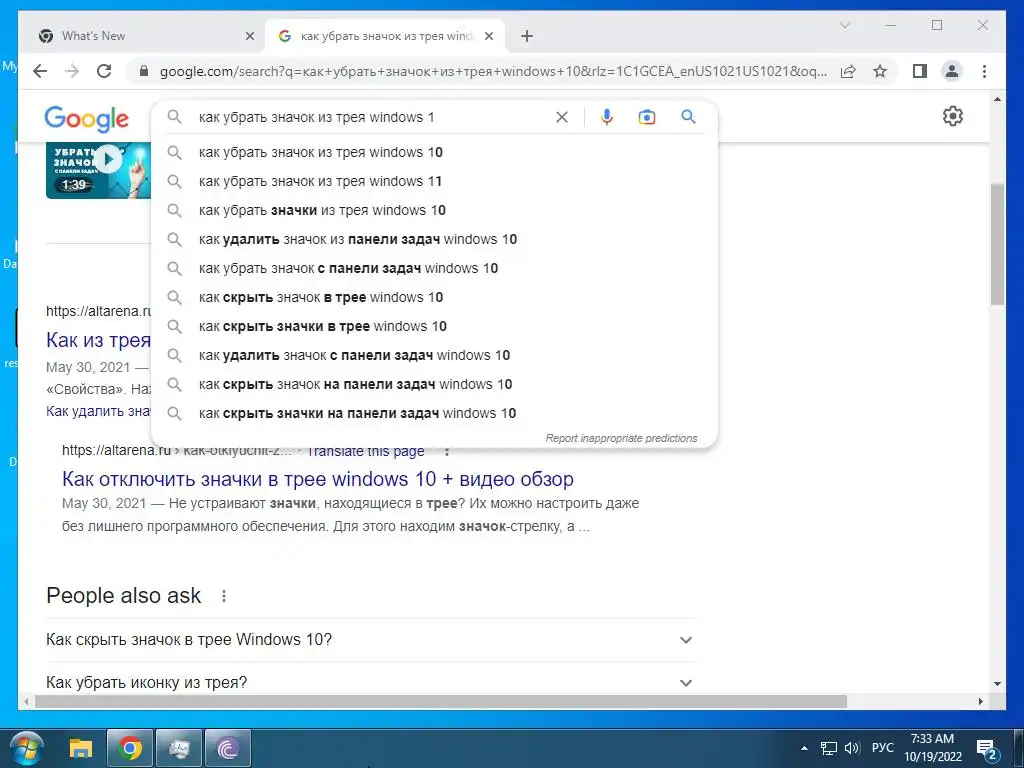Pick 'как удалить значок из панели задач' suggestion

434,239
